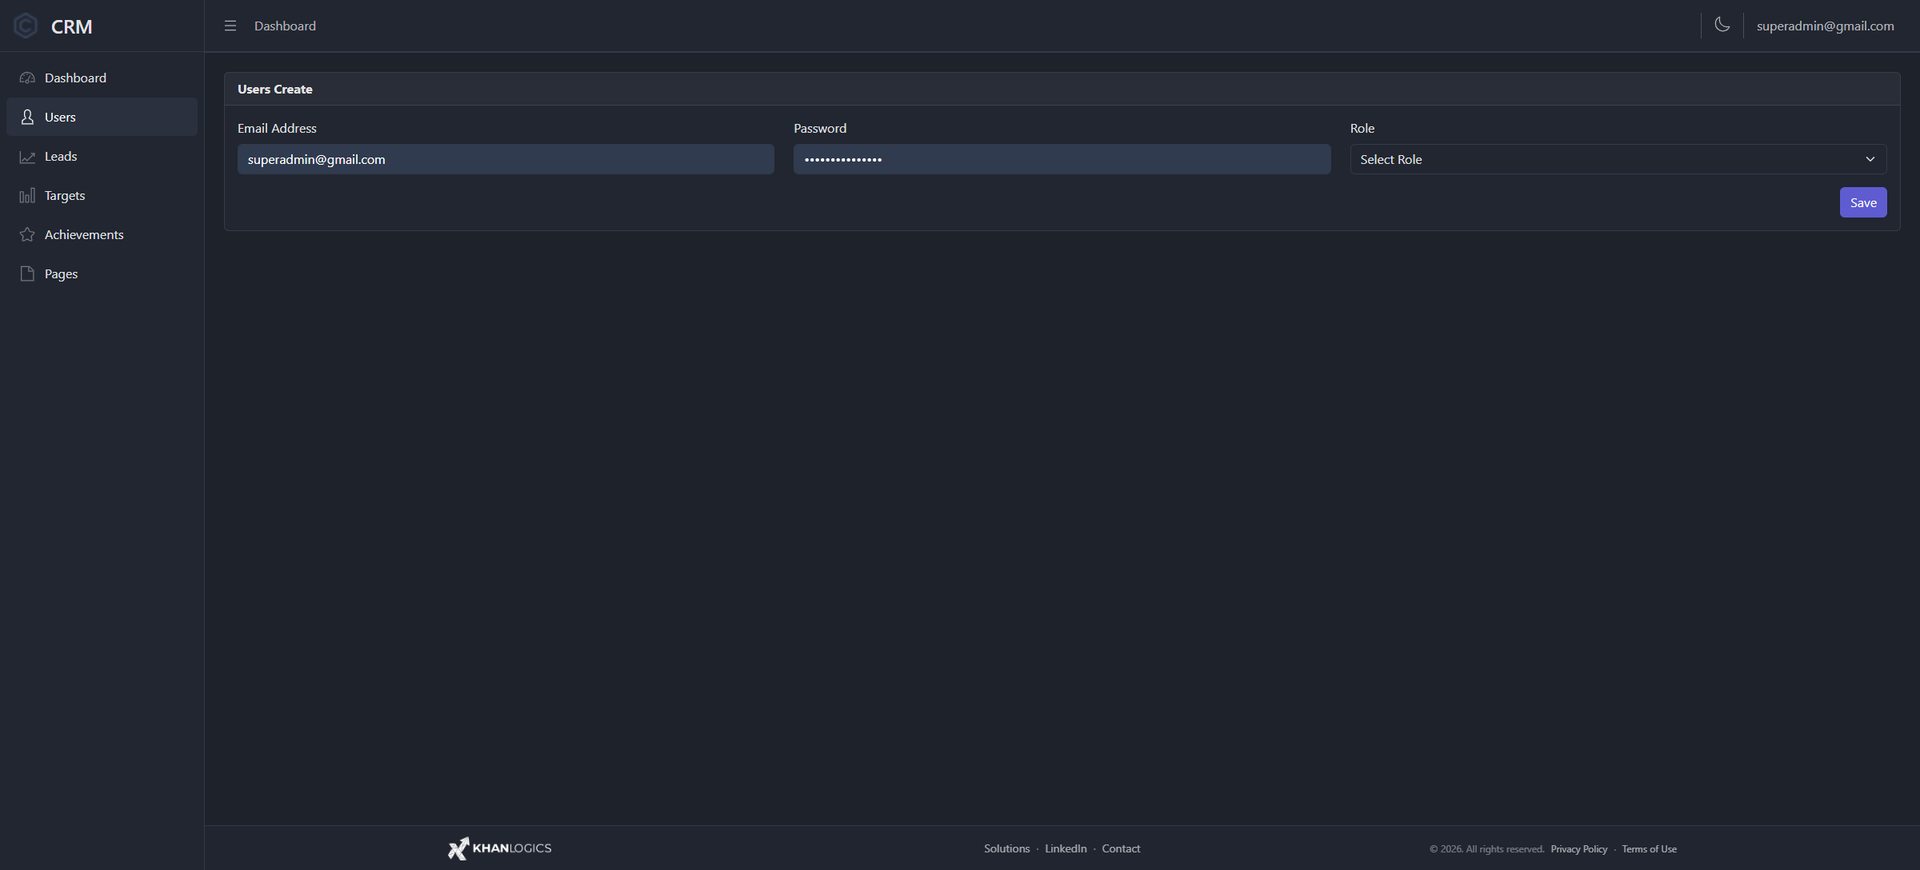
Task: Open the Users sidebar menu item
Action: 102,117
